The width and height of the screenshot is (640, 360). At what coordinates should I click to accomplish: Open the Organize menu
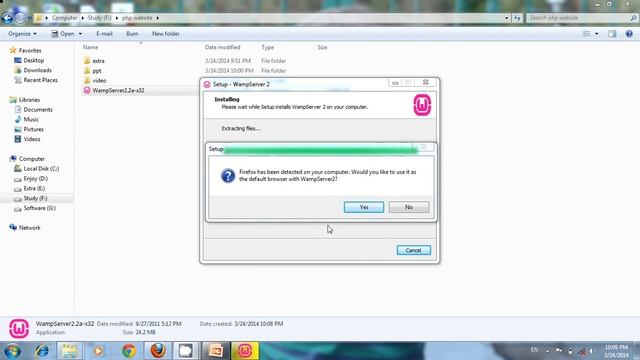point(22,34)
